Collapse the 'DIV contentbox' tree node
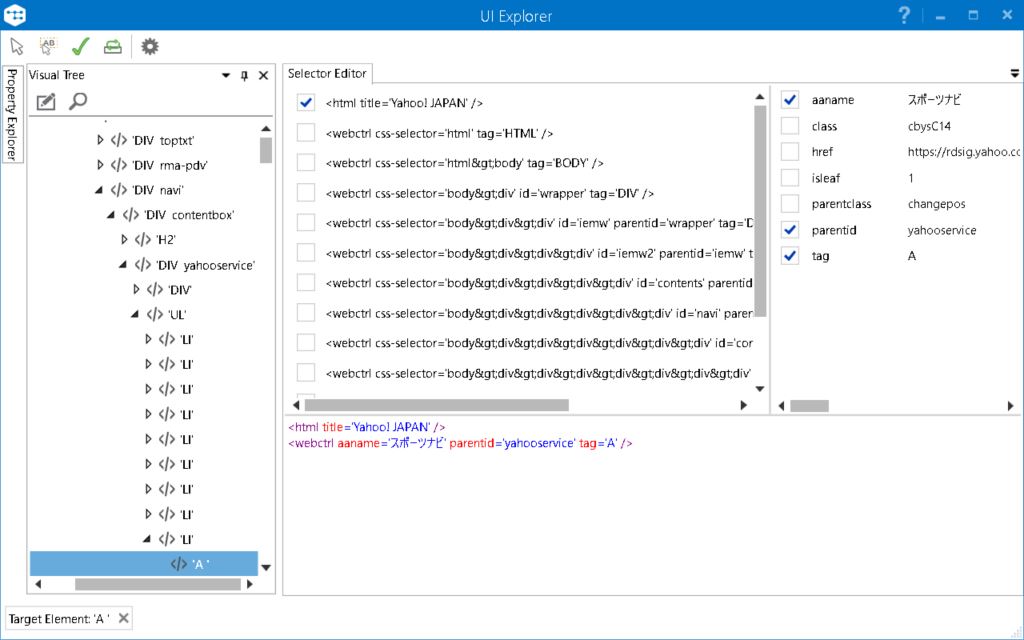Viewport: 1024px width, 640px height. coord(112,215)
